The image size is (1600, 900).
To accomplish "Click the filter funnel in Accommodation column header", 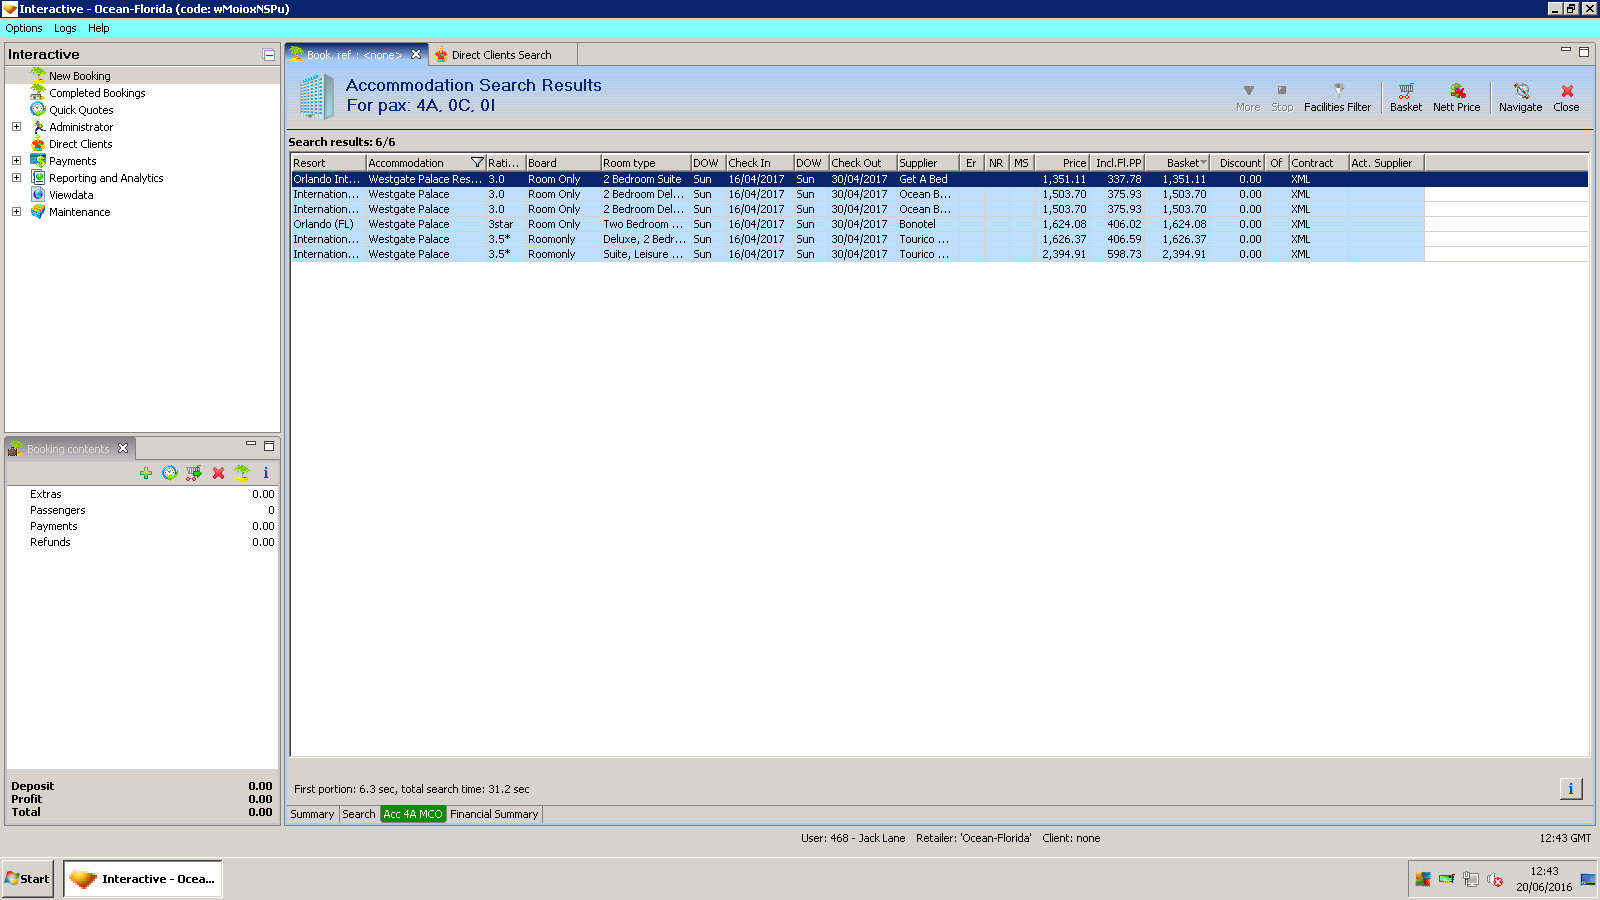I will 477,163.
